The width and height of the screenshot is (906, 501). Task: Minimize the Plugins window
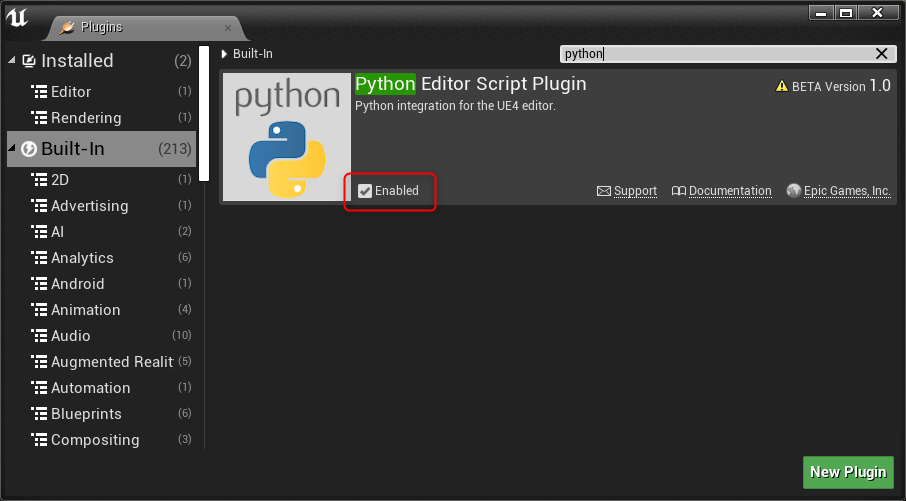[x=821, y=13]
